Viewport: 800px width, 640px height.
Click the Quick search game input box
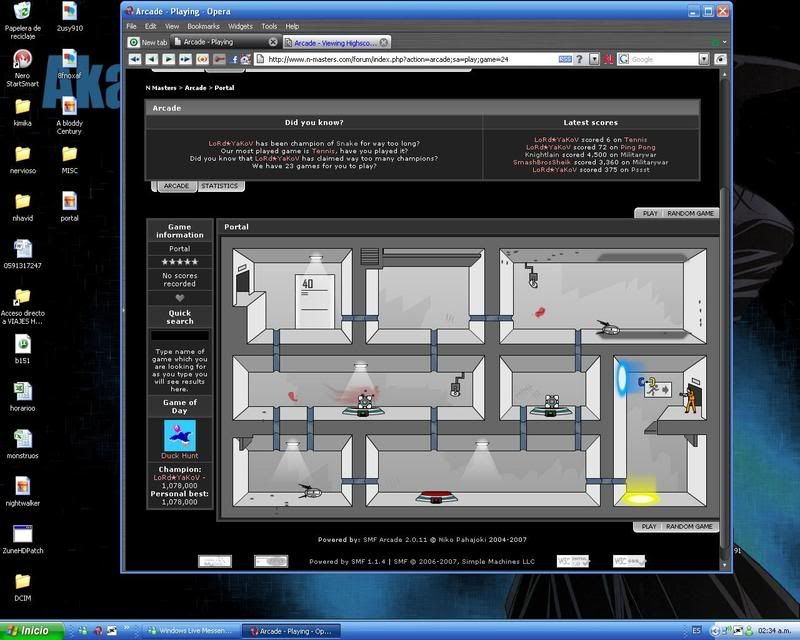click(180, 335)
